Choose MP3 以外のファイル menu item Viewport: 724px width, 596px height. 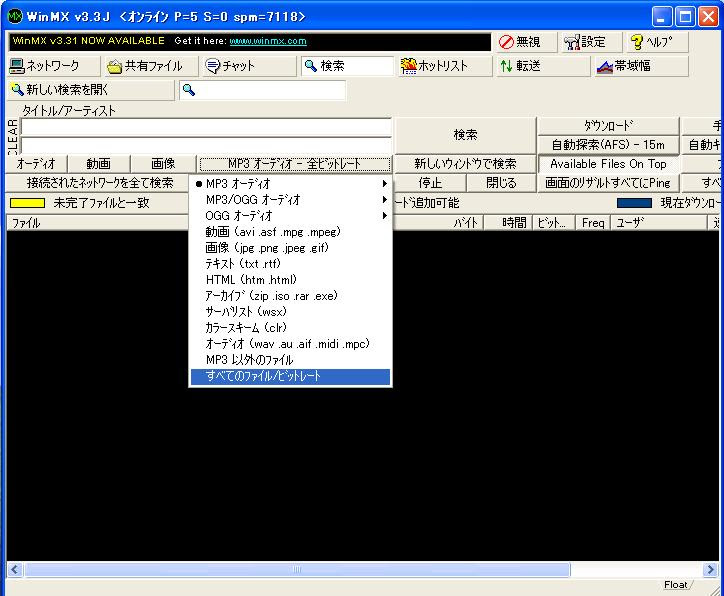290,360
